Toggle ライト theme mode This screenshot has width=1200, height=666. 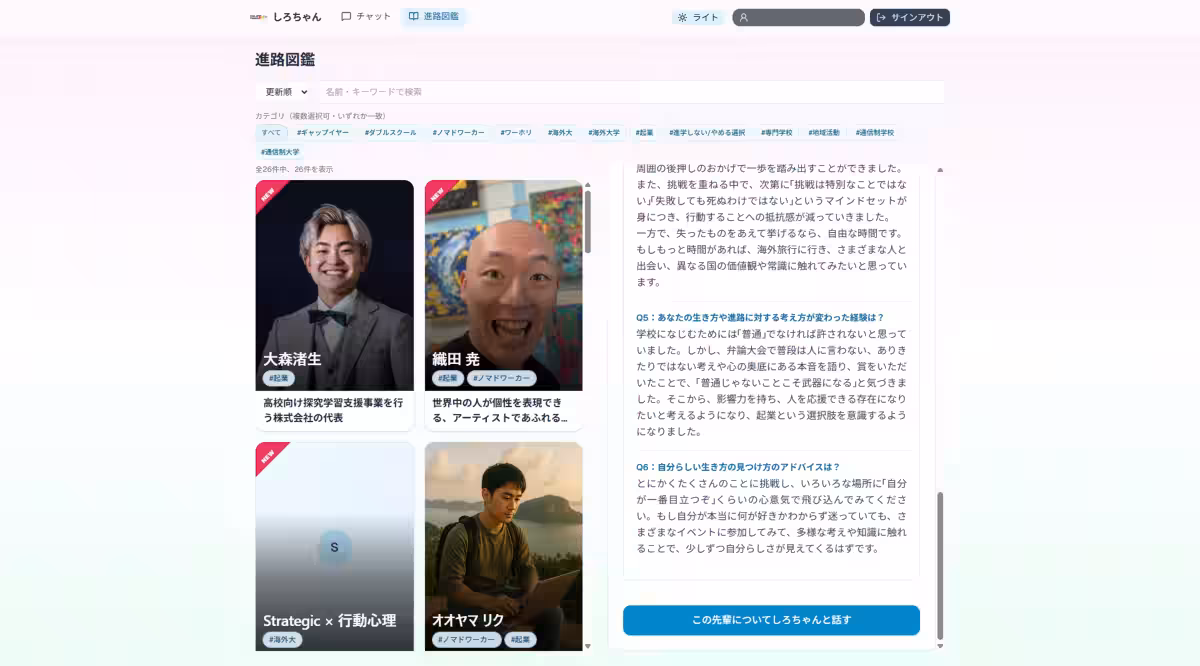pos(698,17)
